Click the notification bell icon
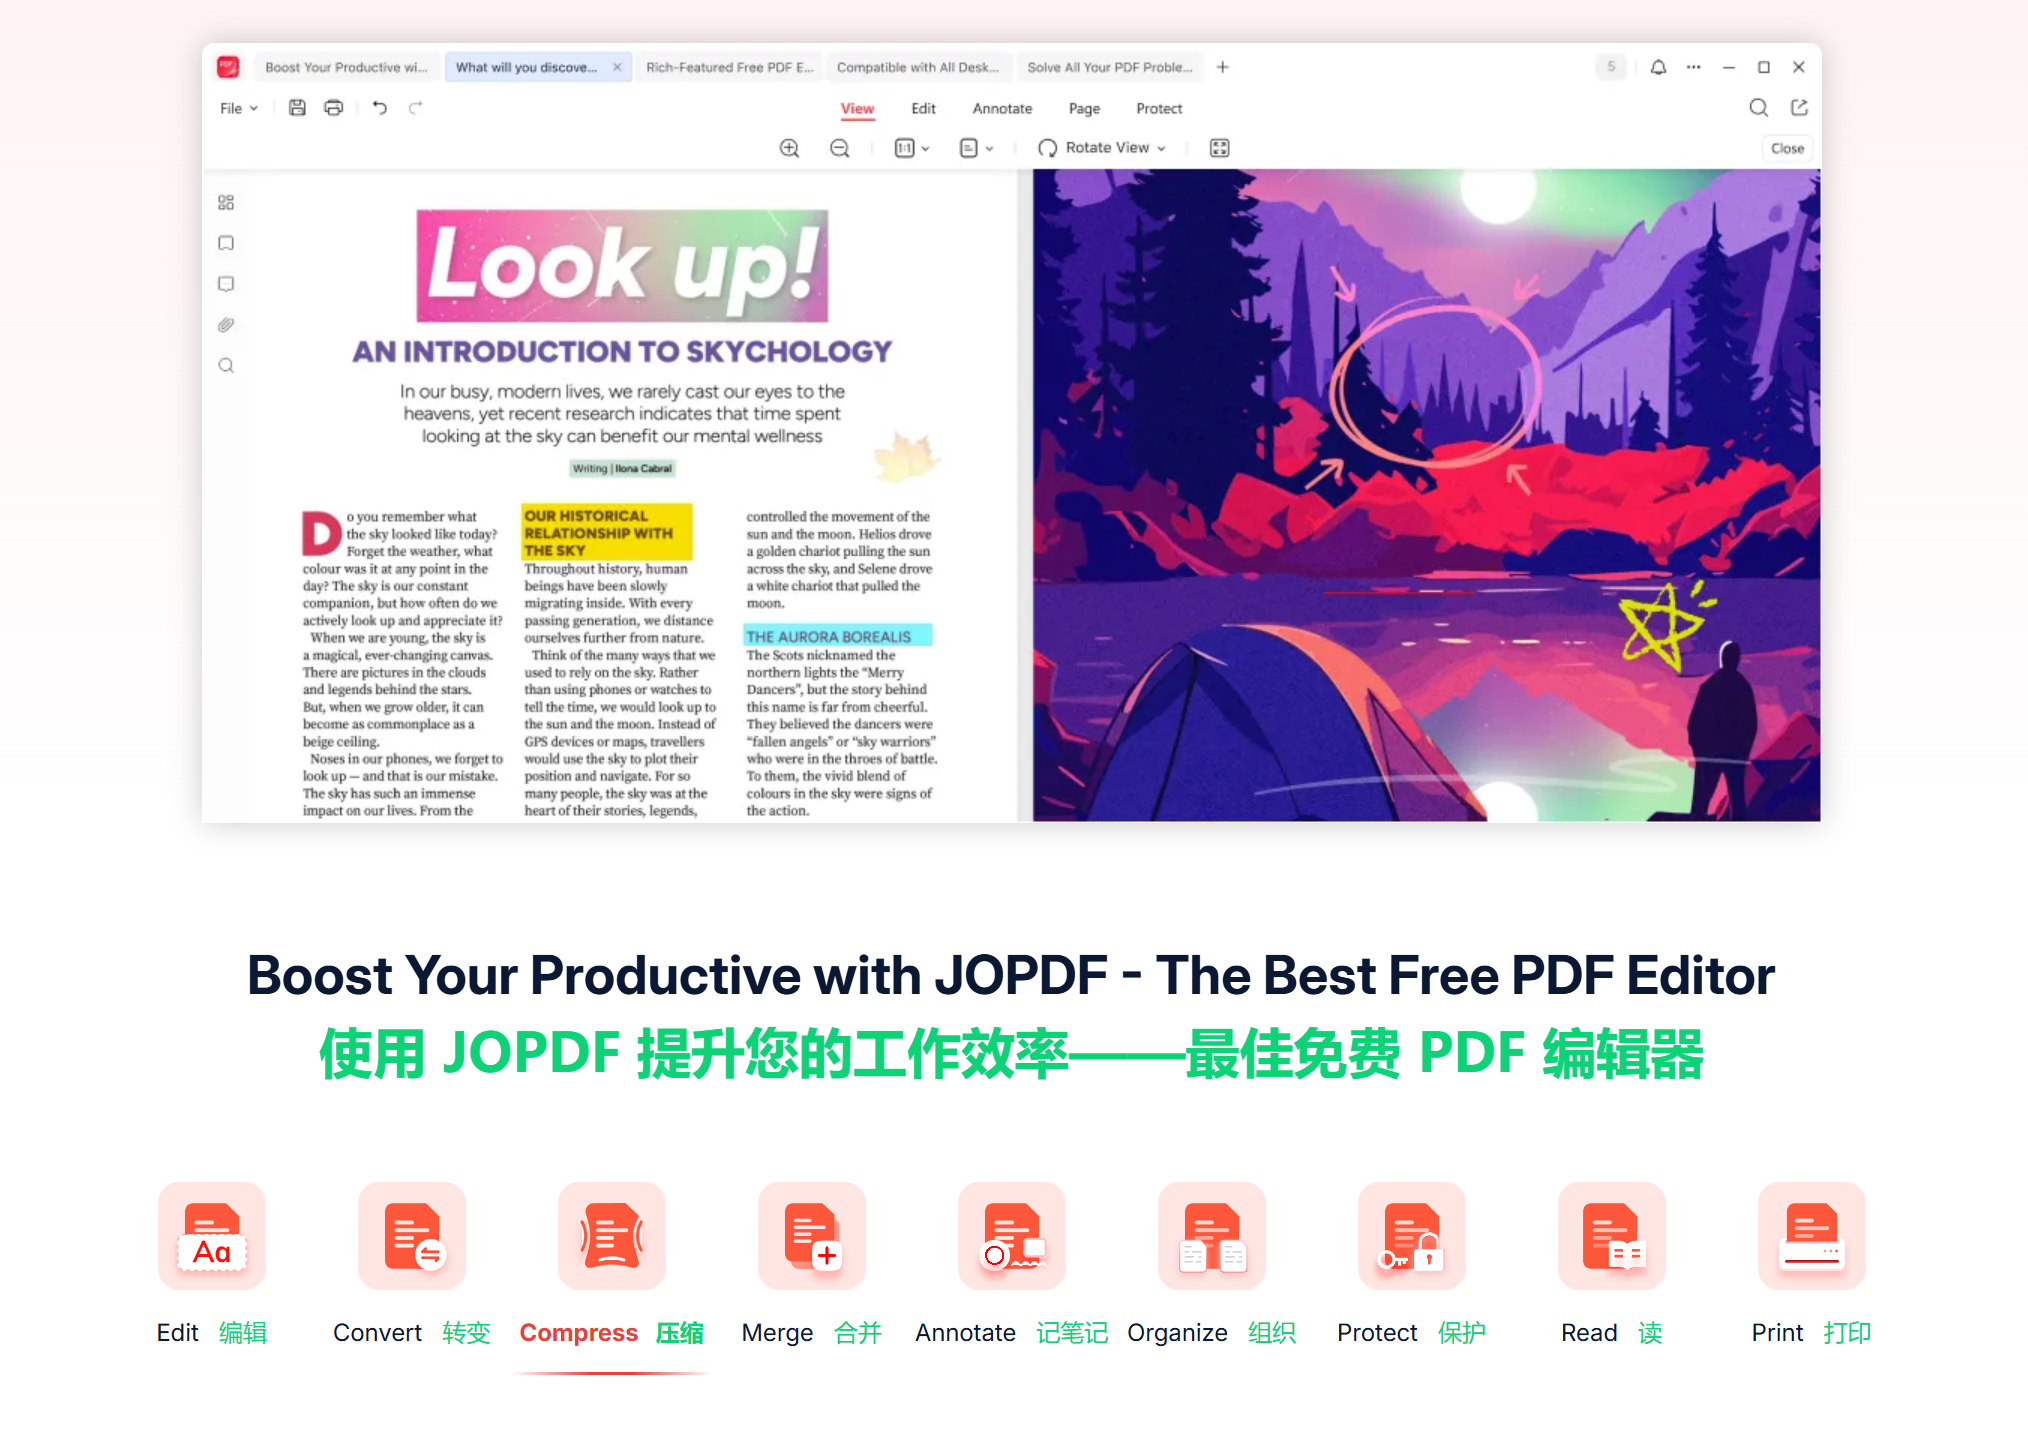2028x1436 pixels. pos(1658,67)
